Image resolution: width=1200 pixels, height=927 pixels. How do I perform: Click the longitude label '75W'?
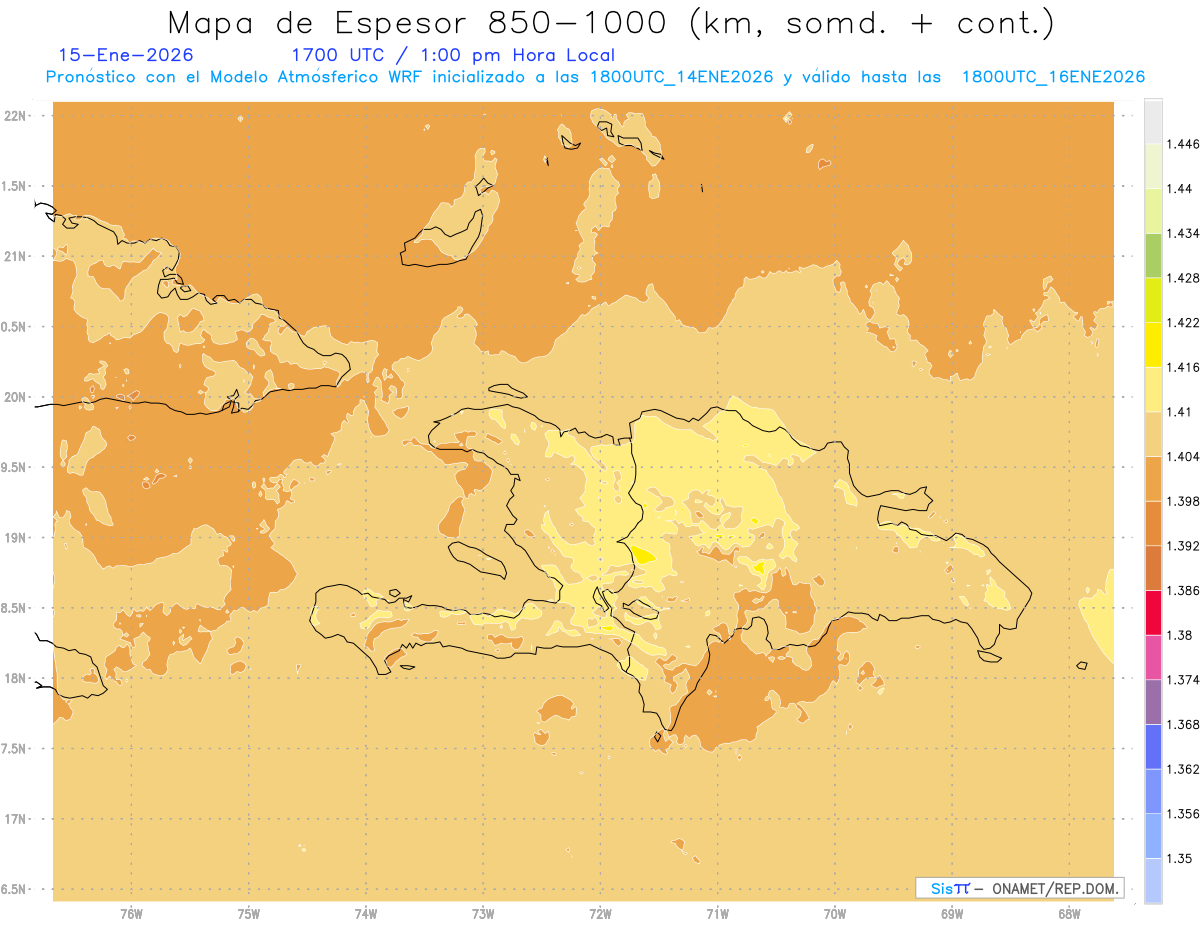[248, 914]
